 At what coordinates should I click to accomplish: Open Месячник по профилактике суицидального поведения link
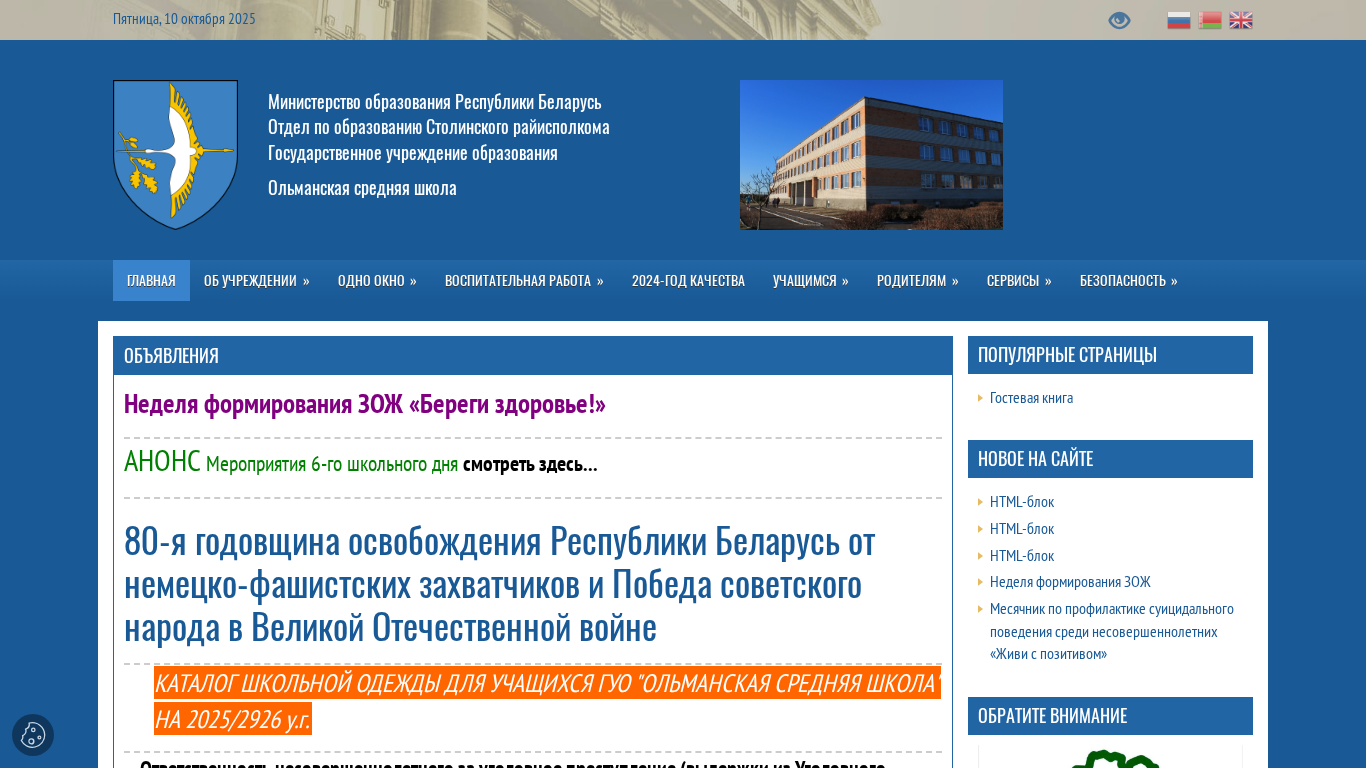[x=1112, y=632]
